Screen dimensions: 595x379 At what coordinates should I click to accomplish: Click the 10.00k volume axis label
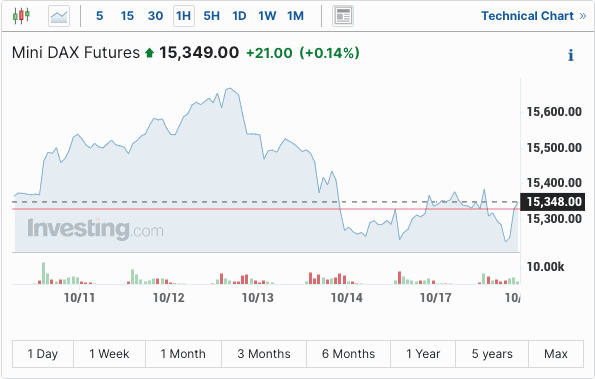coord(546,267)
